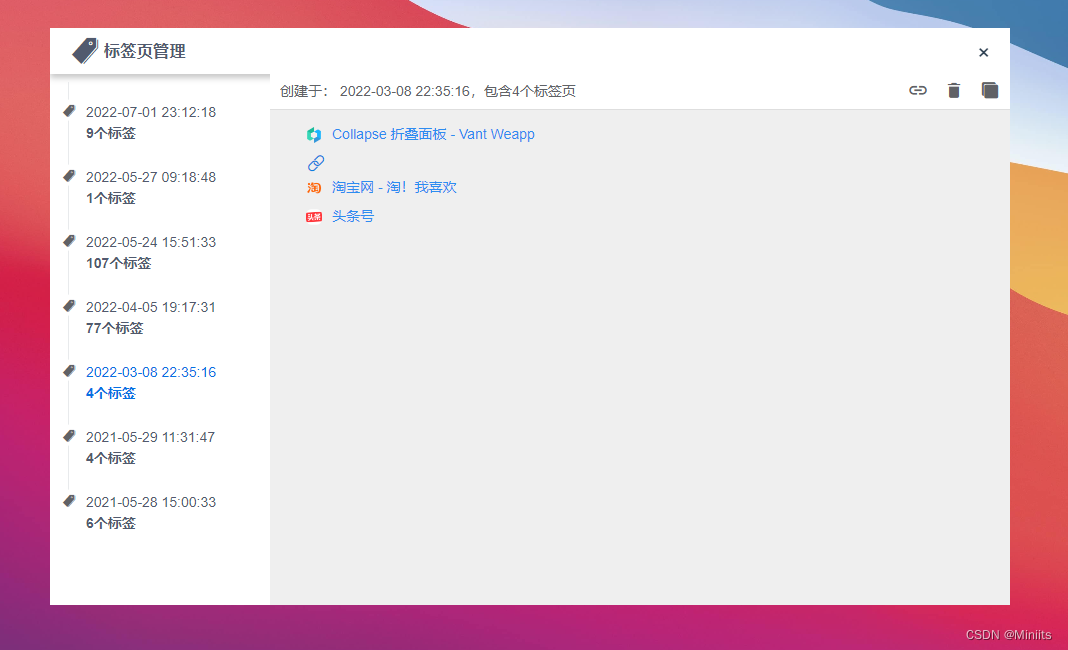
Task: Select the 2022-05-27 09:18:48 group
Action: pyautogui.click(x=151, y=187)
